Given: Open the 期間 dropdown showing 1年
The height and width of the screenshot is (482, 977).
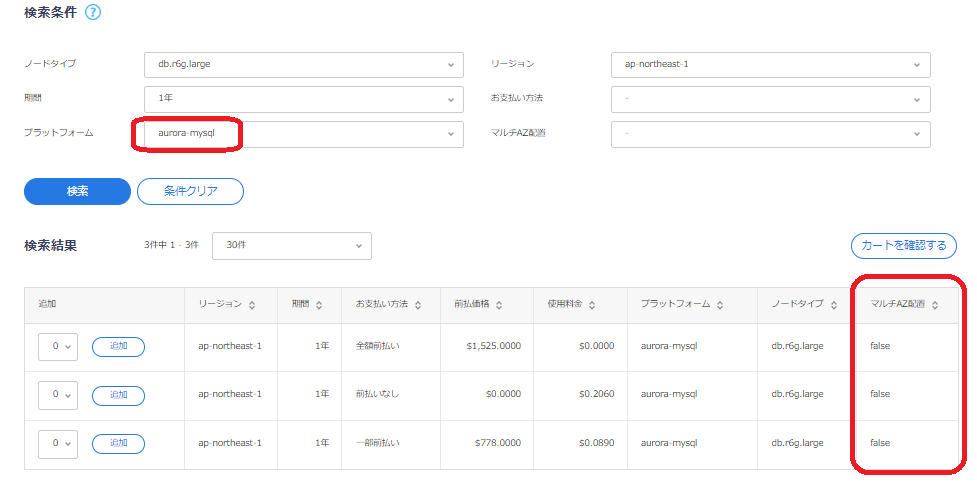Looking at the screenshot, I should click(x=304, y=99).
